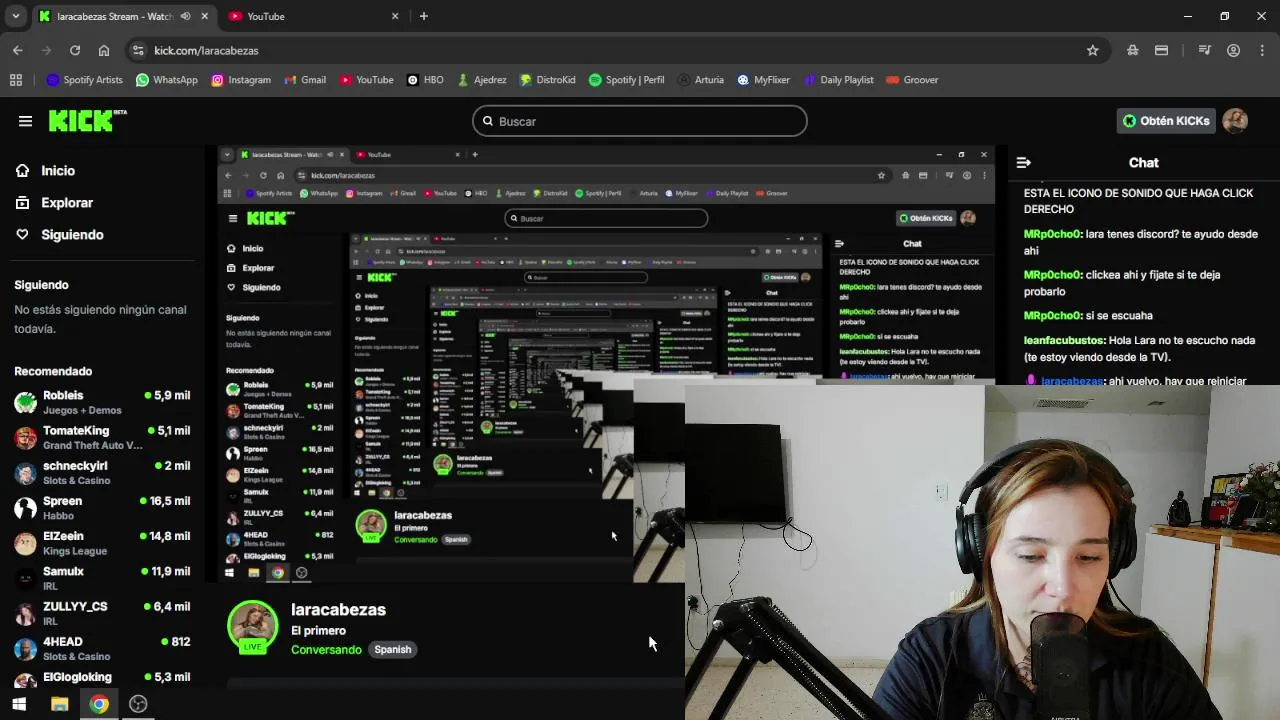Open WhatsApp bookmark
The width and height of the screenshot is (1280, 720).
coord(166,80)
